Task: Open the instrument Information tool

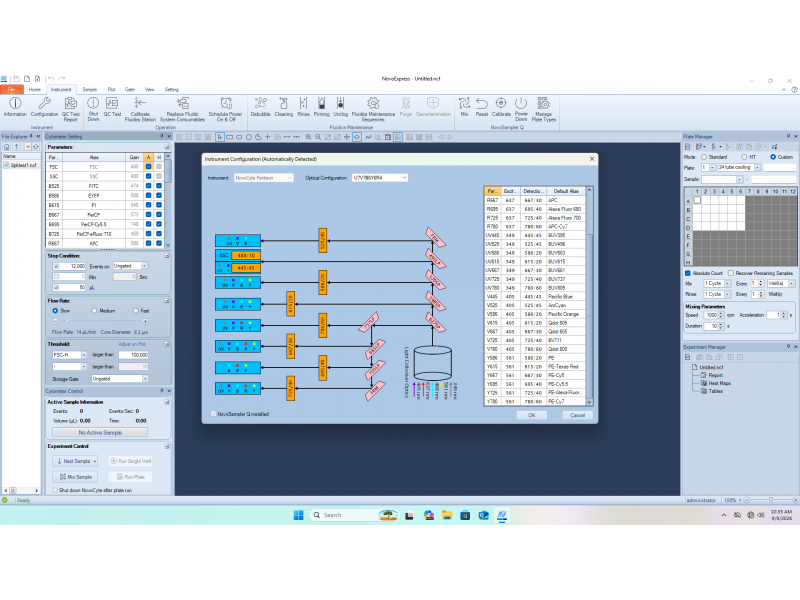Action: coord(15,107)
